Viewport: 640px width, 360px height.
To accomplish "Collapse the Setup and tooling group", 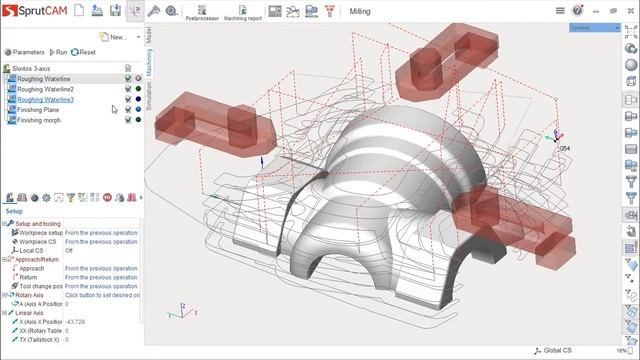I will pyautogui.click(x=4, y=224).
